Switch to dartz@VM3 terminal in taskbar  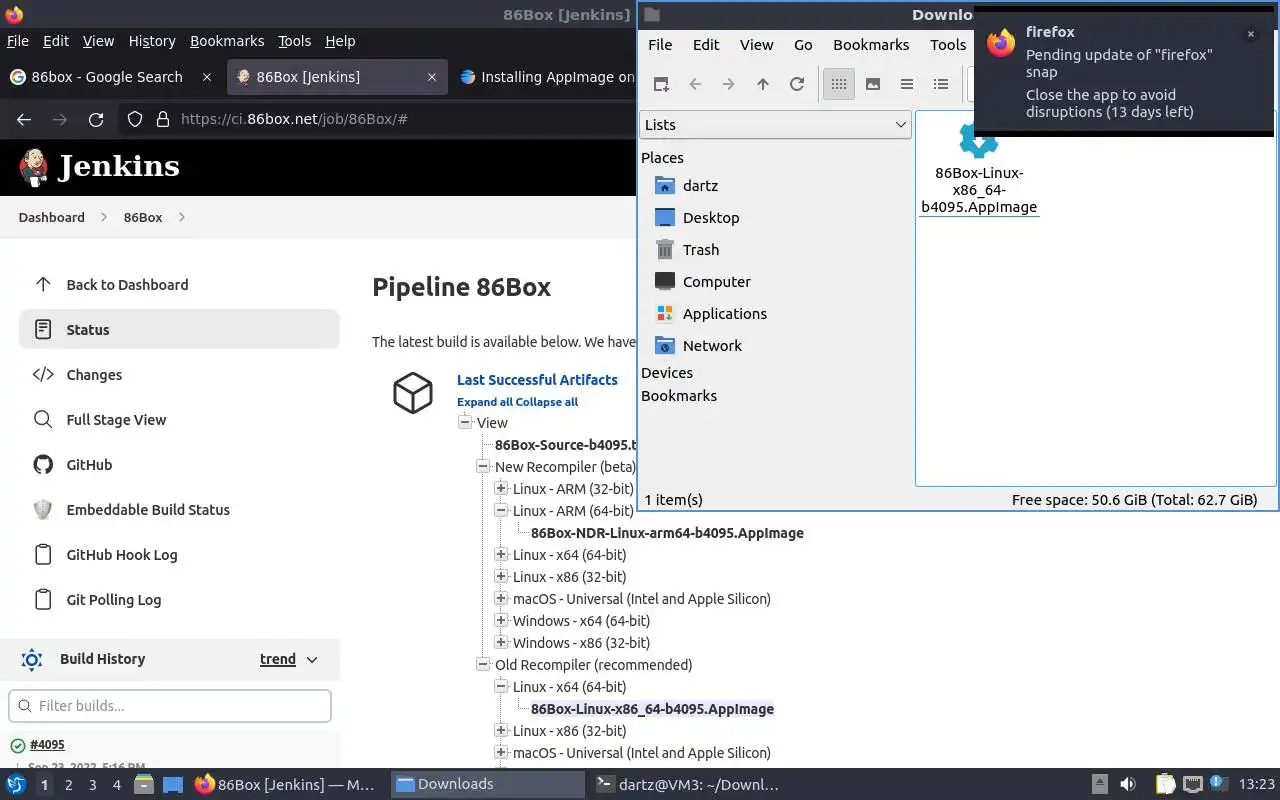[688, 785]
